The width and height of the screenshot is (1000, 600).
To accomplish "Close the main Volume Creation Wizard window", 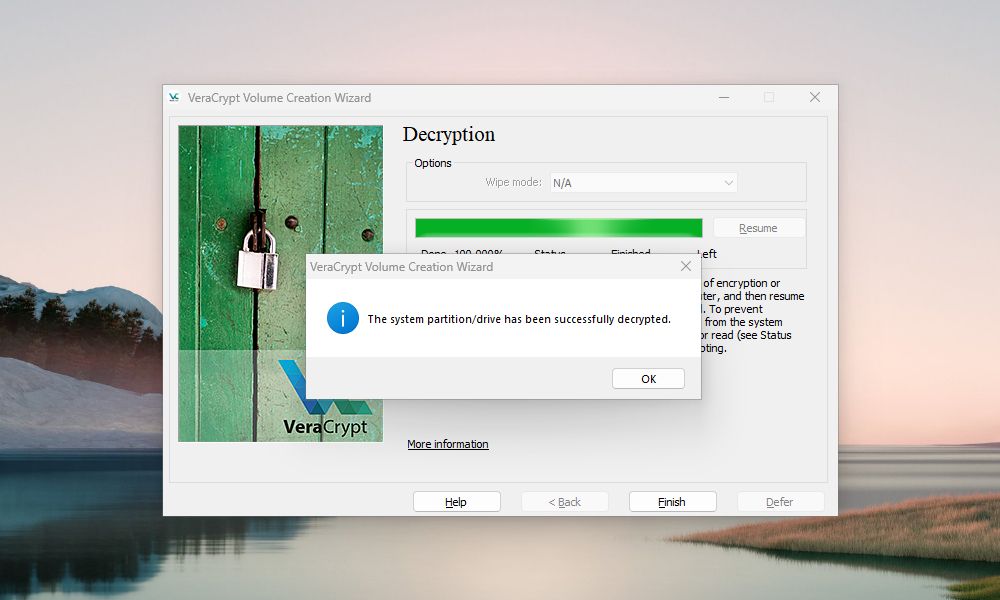I will (815, 98).
